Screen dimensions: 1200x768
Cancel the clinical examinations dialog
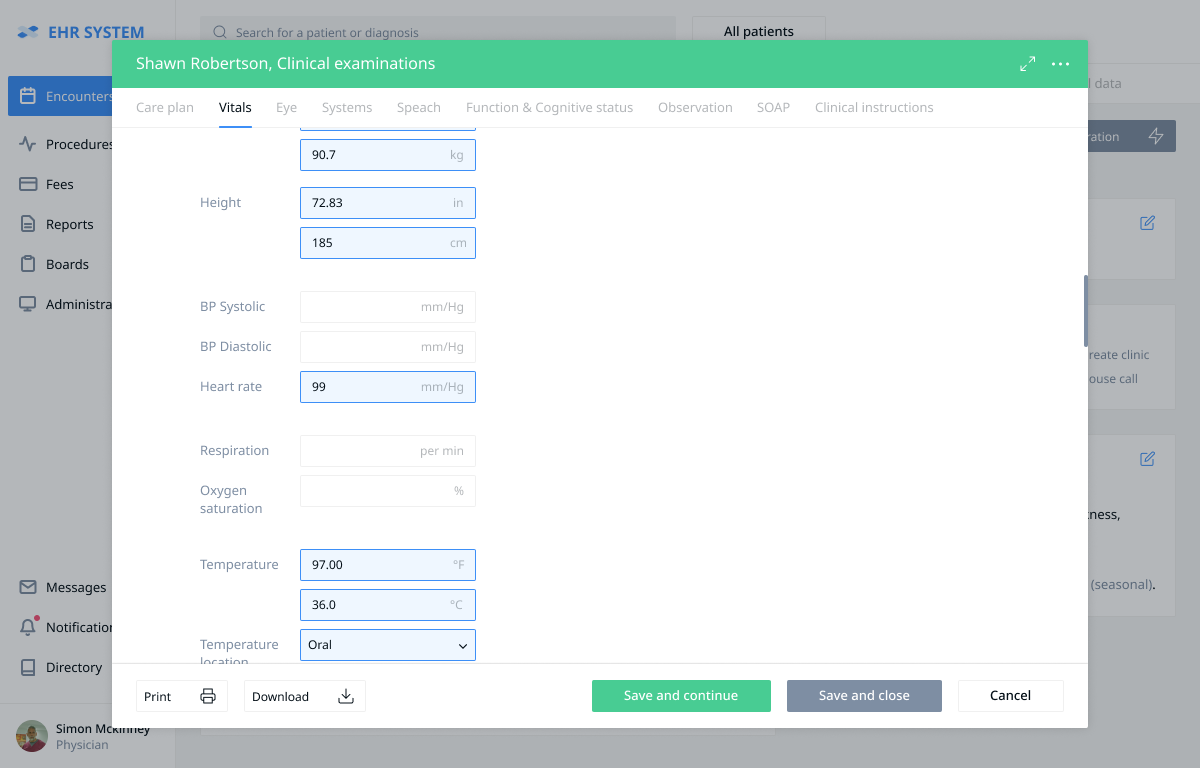click(x=1010, y=696)
